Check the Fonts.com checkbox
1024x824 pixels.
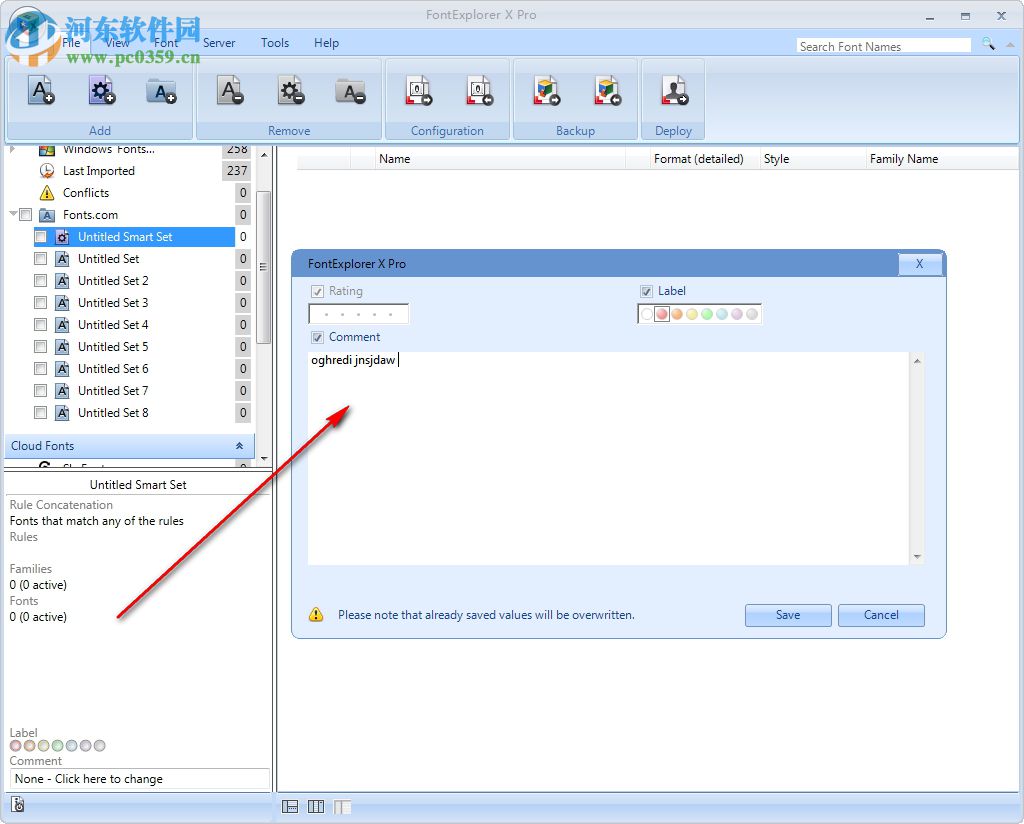25,215
